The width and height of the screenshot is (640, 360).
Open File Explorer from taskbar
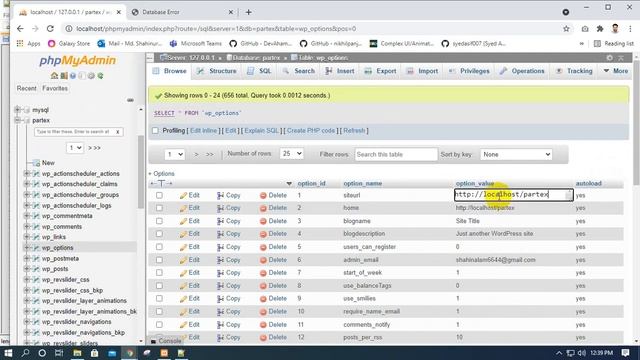pyautogui.click(x=77, y=353)
